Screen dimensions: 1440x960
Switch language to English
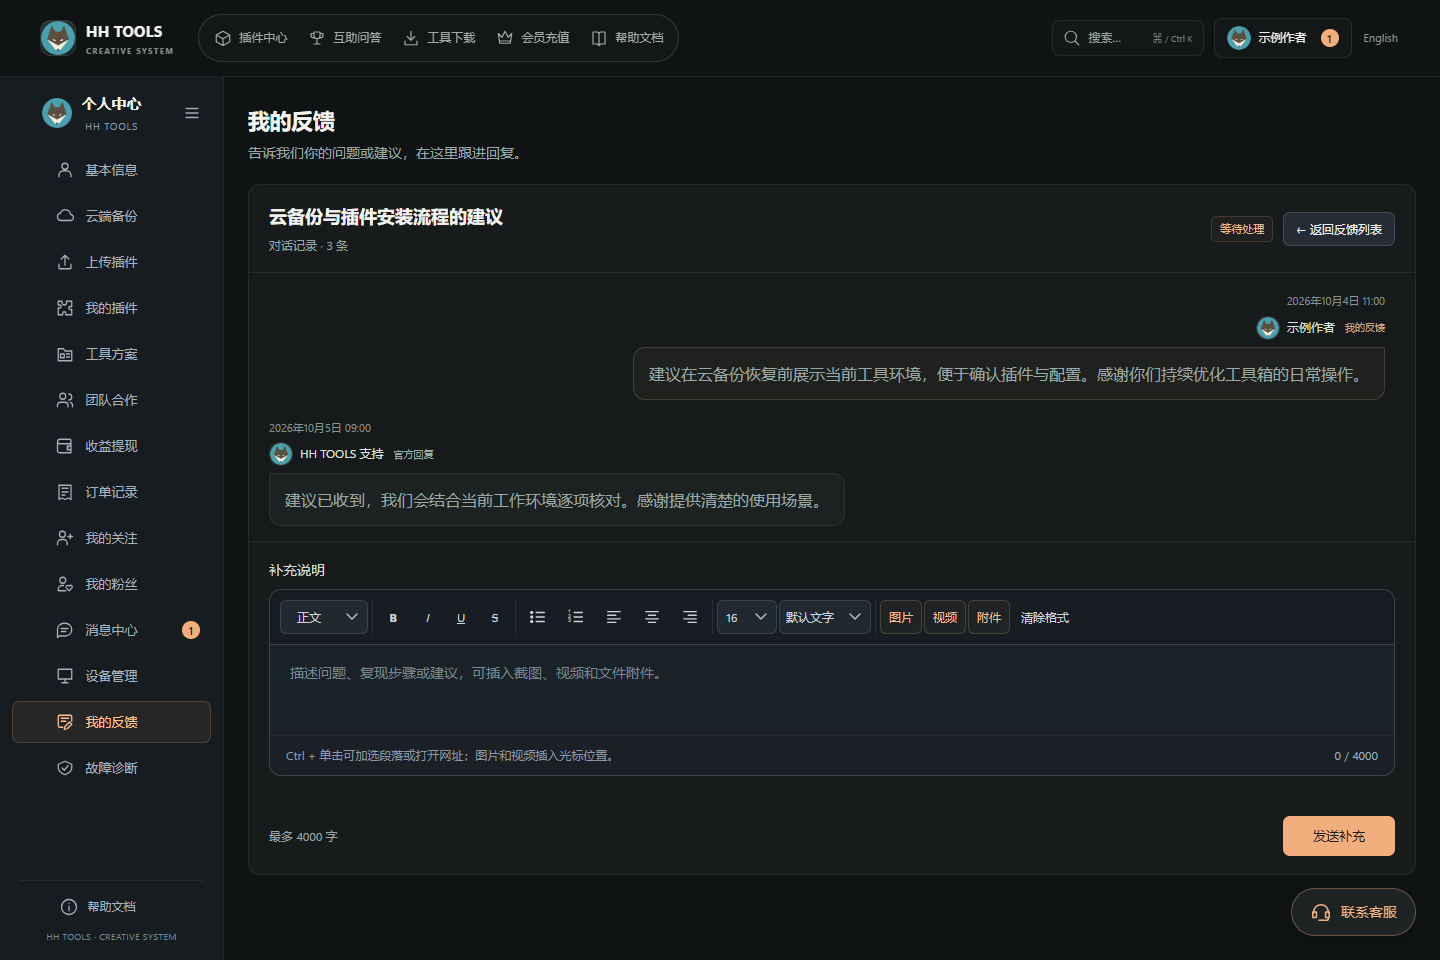[x=1380, y=38]
